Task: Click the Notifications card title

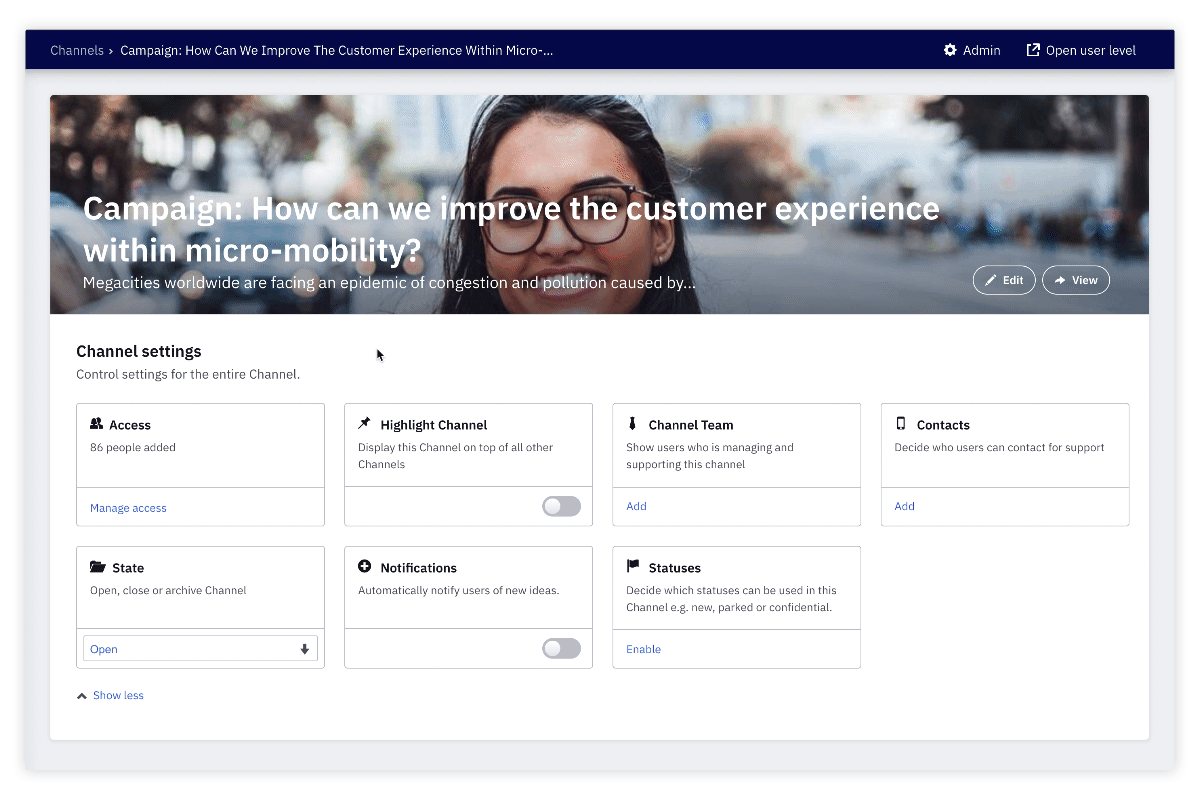Action: coord(418,568)
